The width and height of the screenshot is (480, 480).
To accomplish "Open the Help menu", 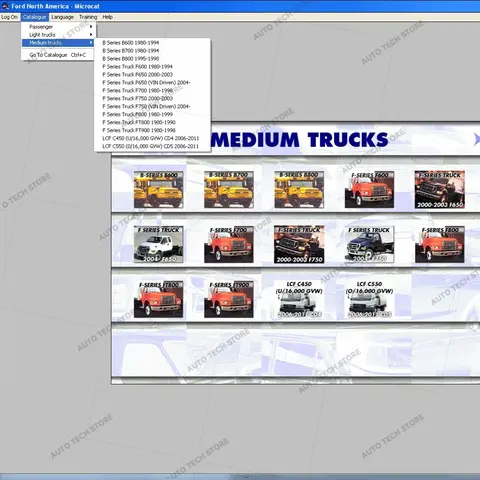I will (107, 17).
